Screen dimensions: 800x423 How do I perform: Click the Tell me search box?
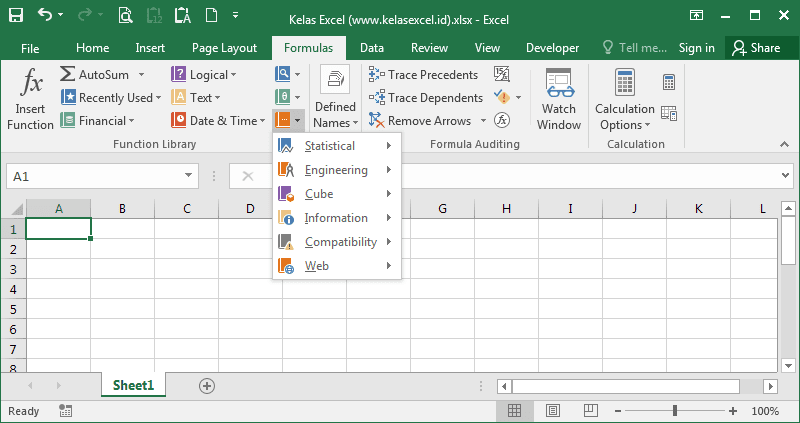click(x=635, y=48)
